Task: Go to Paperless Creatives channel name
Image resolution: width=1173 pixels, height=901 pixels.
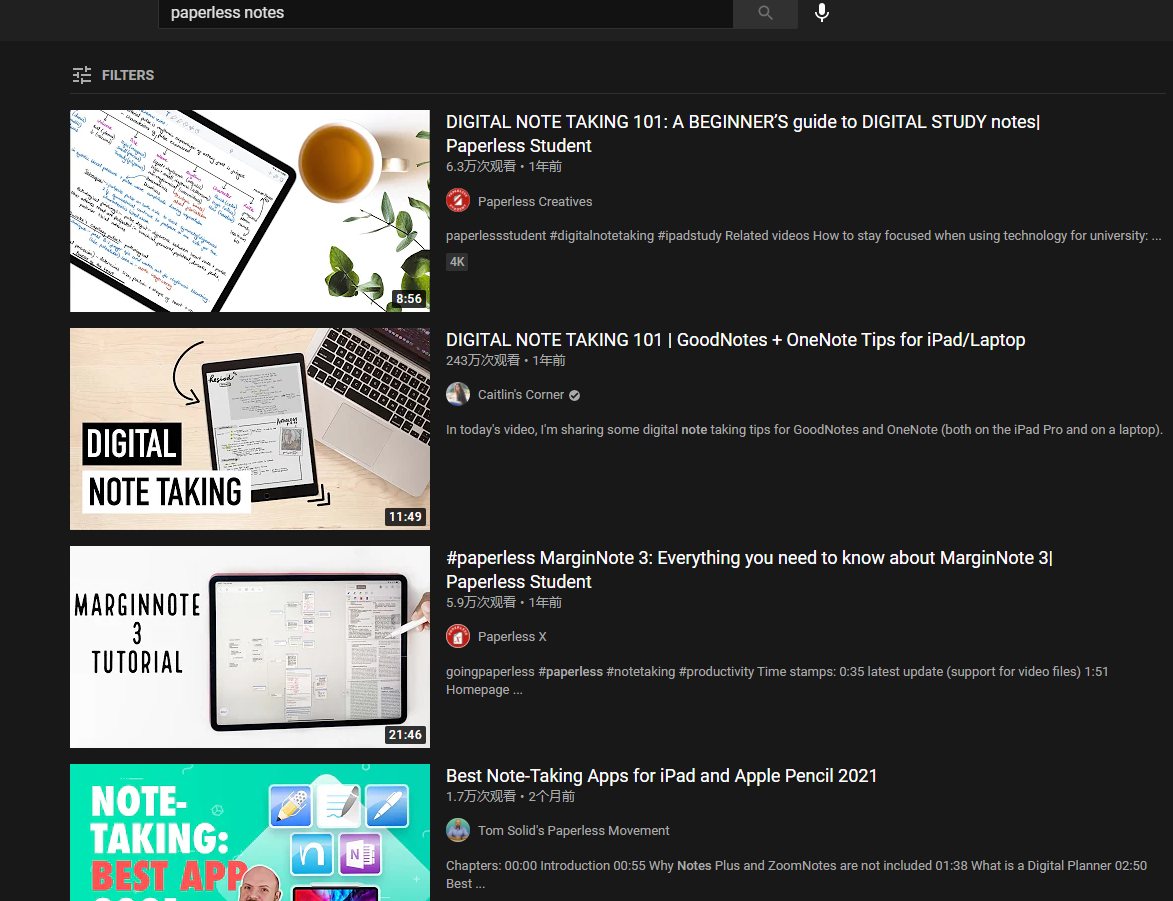Action: coord(535,202)
